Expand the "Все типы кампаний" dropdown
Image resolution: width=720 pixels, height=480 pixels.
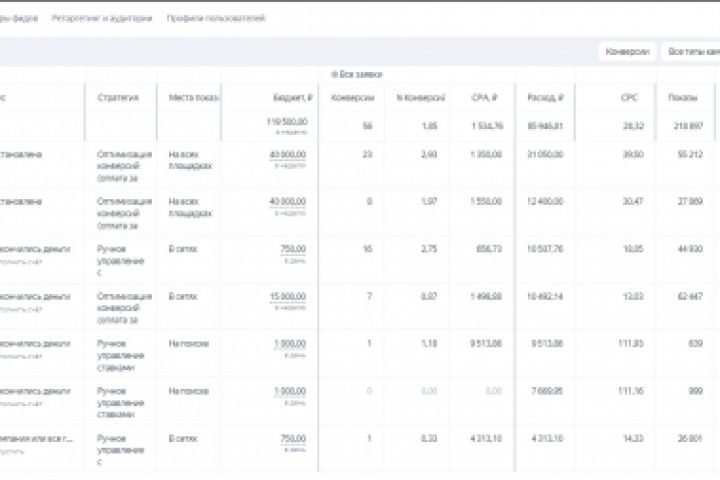tap(692, 51)
